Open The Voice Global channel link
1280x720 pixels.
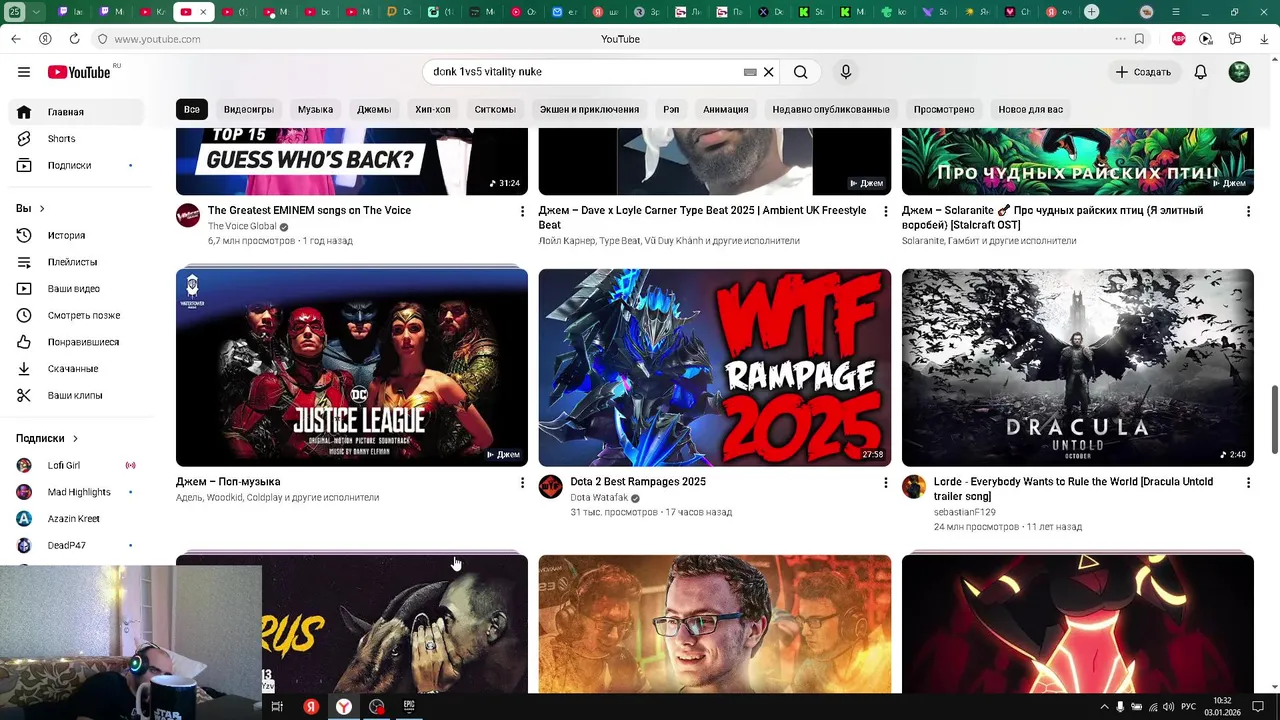click(242, 226)
